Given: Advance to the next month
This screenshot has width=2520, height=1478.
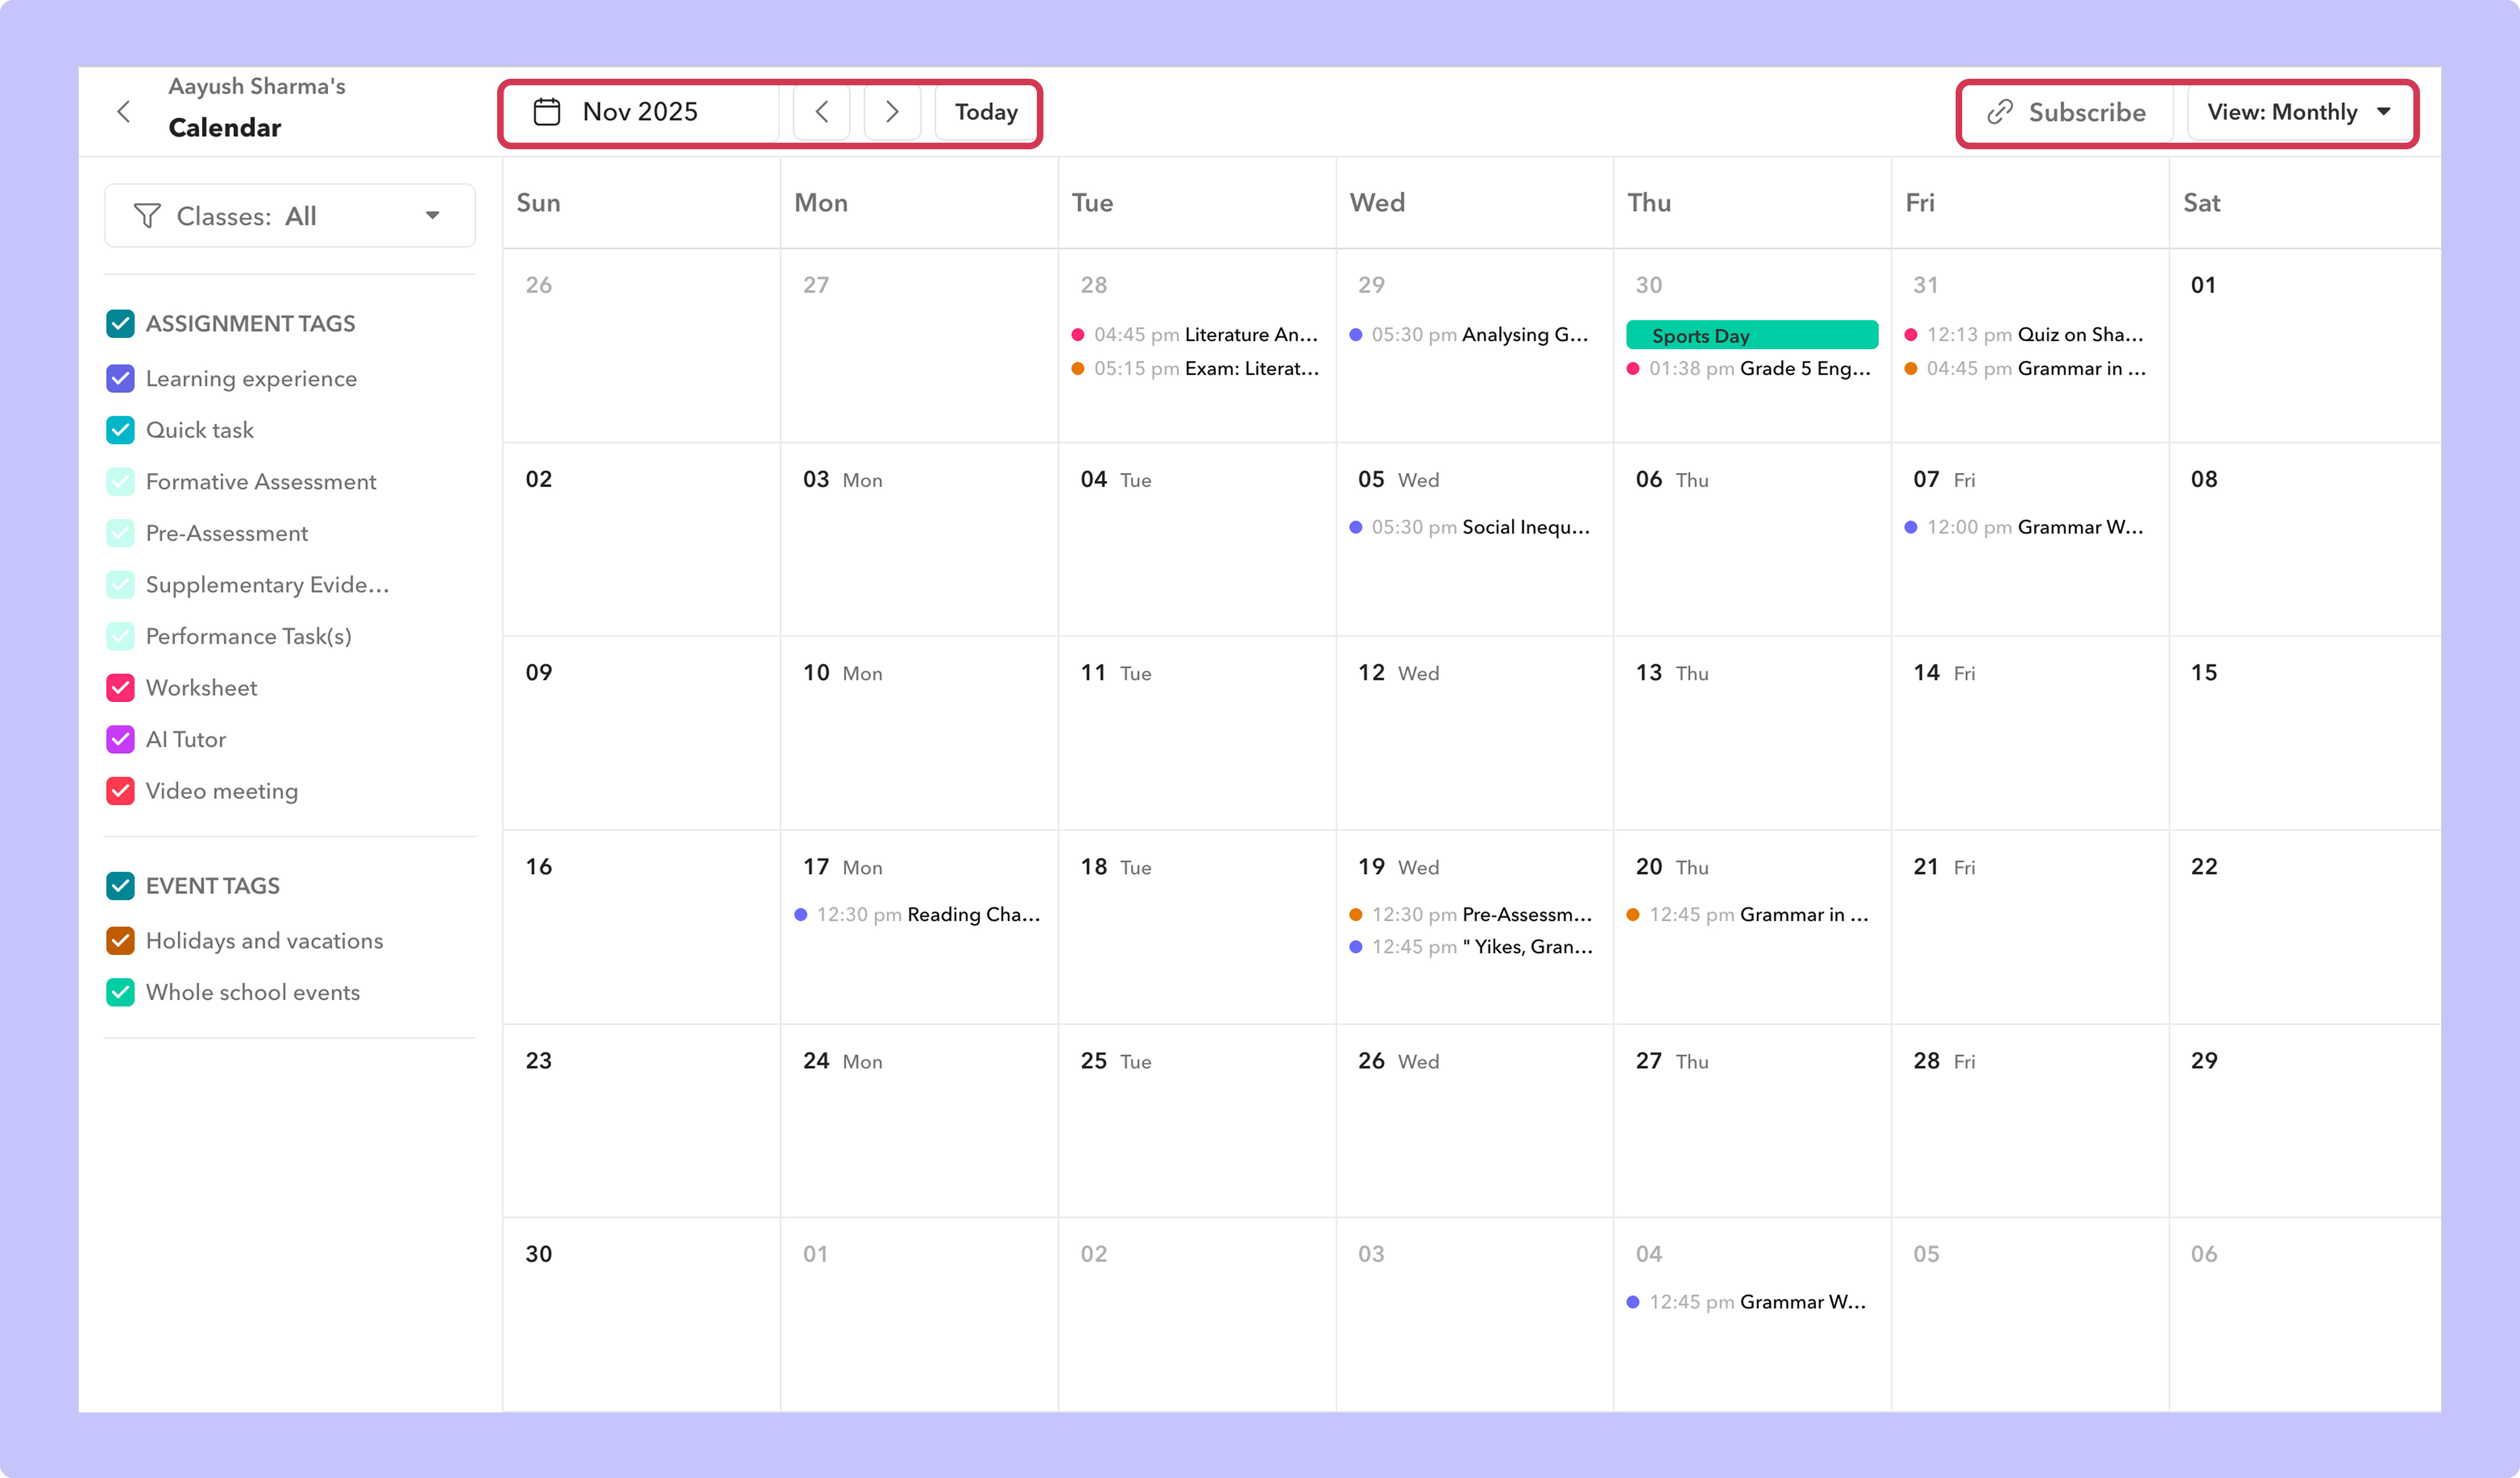Looking at the screenshot, I should [892, 112].
